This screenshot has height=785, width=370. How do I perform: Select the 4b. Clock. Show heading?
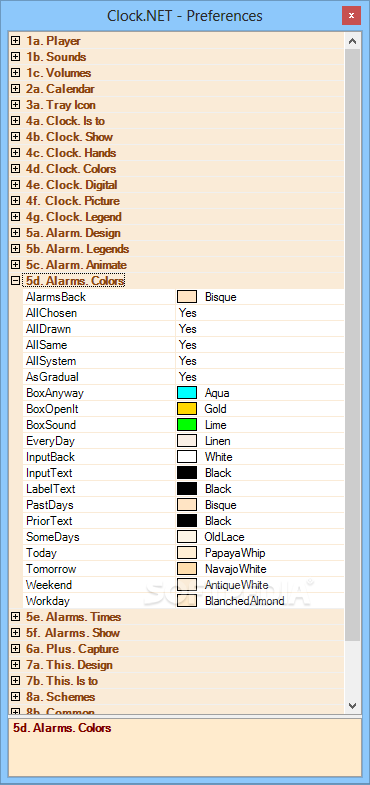69,137
